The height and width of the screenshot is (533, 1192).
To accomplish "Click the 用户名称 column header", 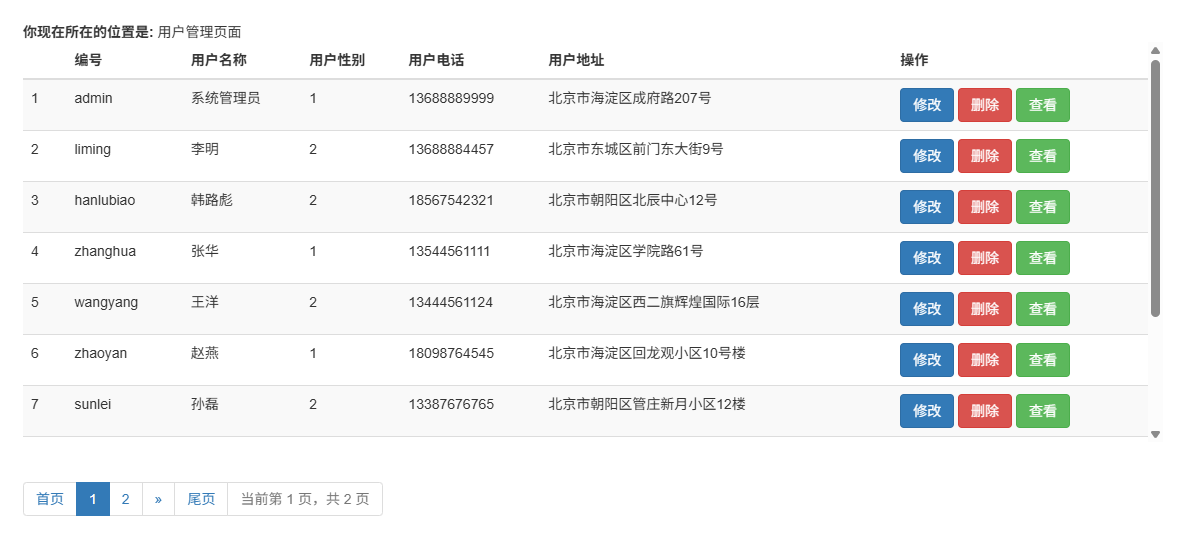I will point(219,60).
